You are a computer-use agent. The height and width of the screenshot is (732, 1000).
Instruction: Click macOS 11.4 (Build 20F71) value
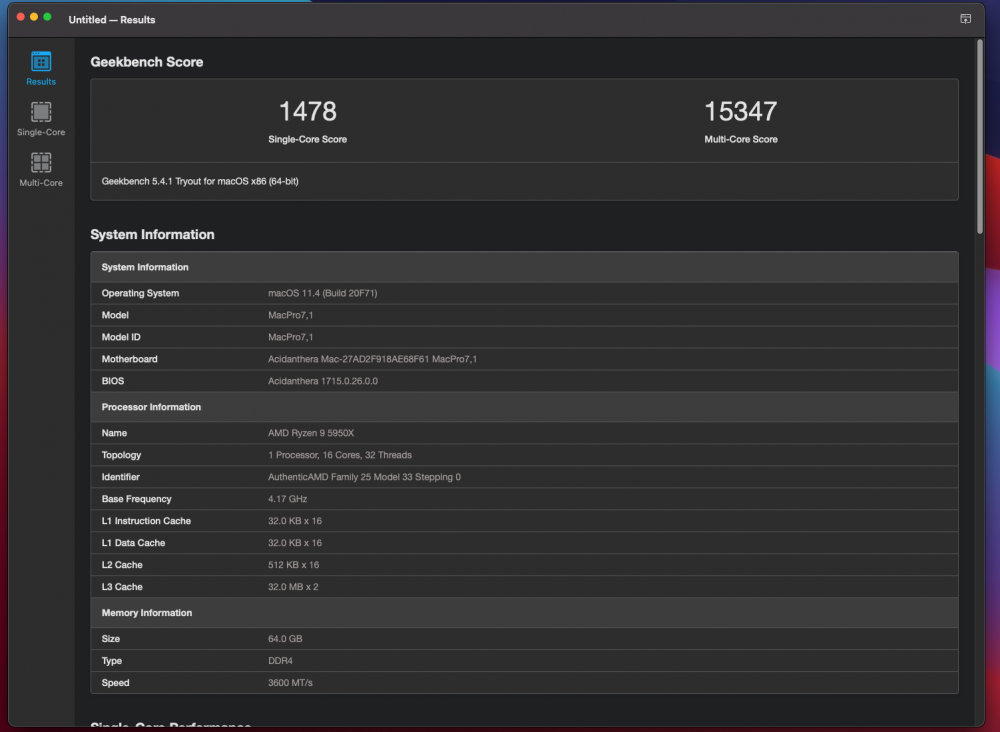[323, 293]
